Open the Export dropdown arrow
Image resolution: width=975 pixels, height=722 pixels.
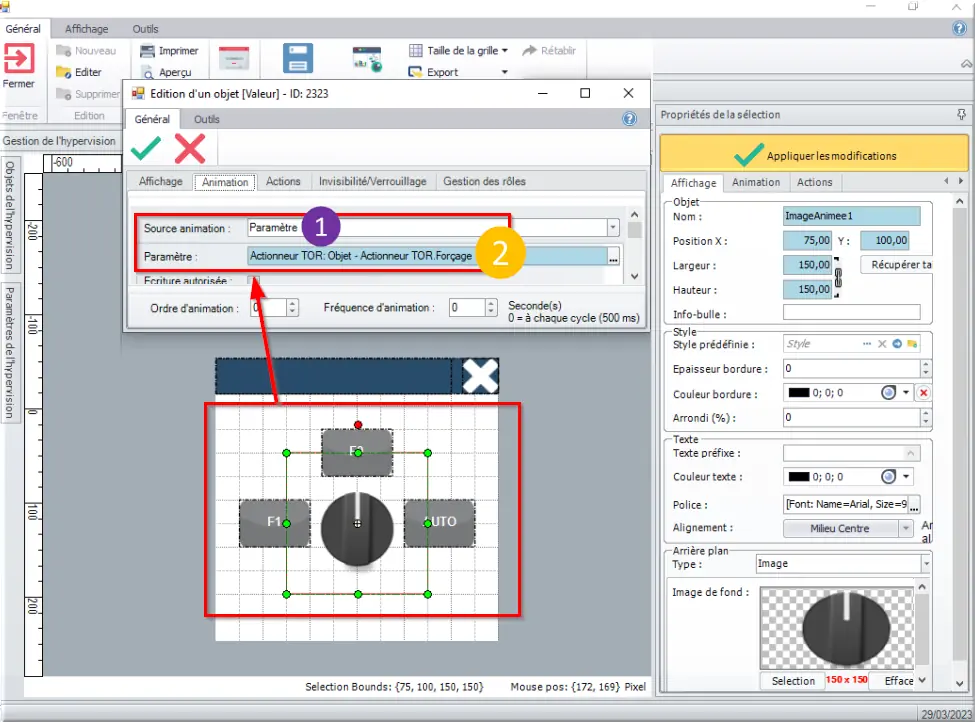click(505, 72)
